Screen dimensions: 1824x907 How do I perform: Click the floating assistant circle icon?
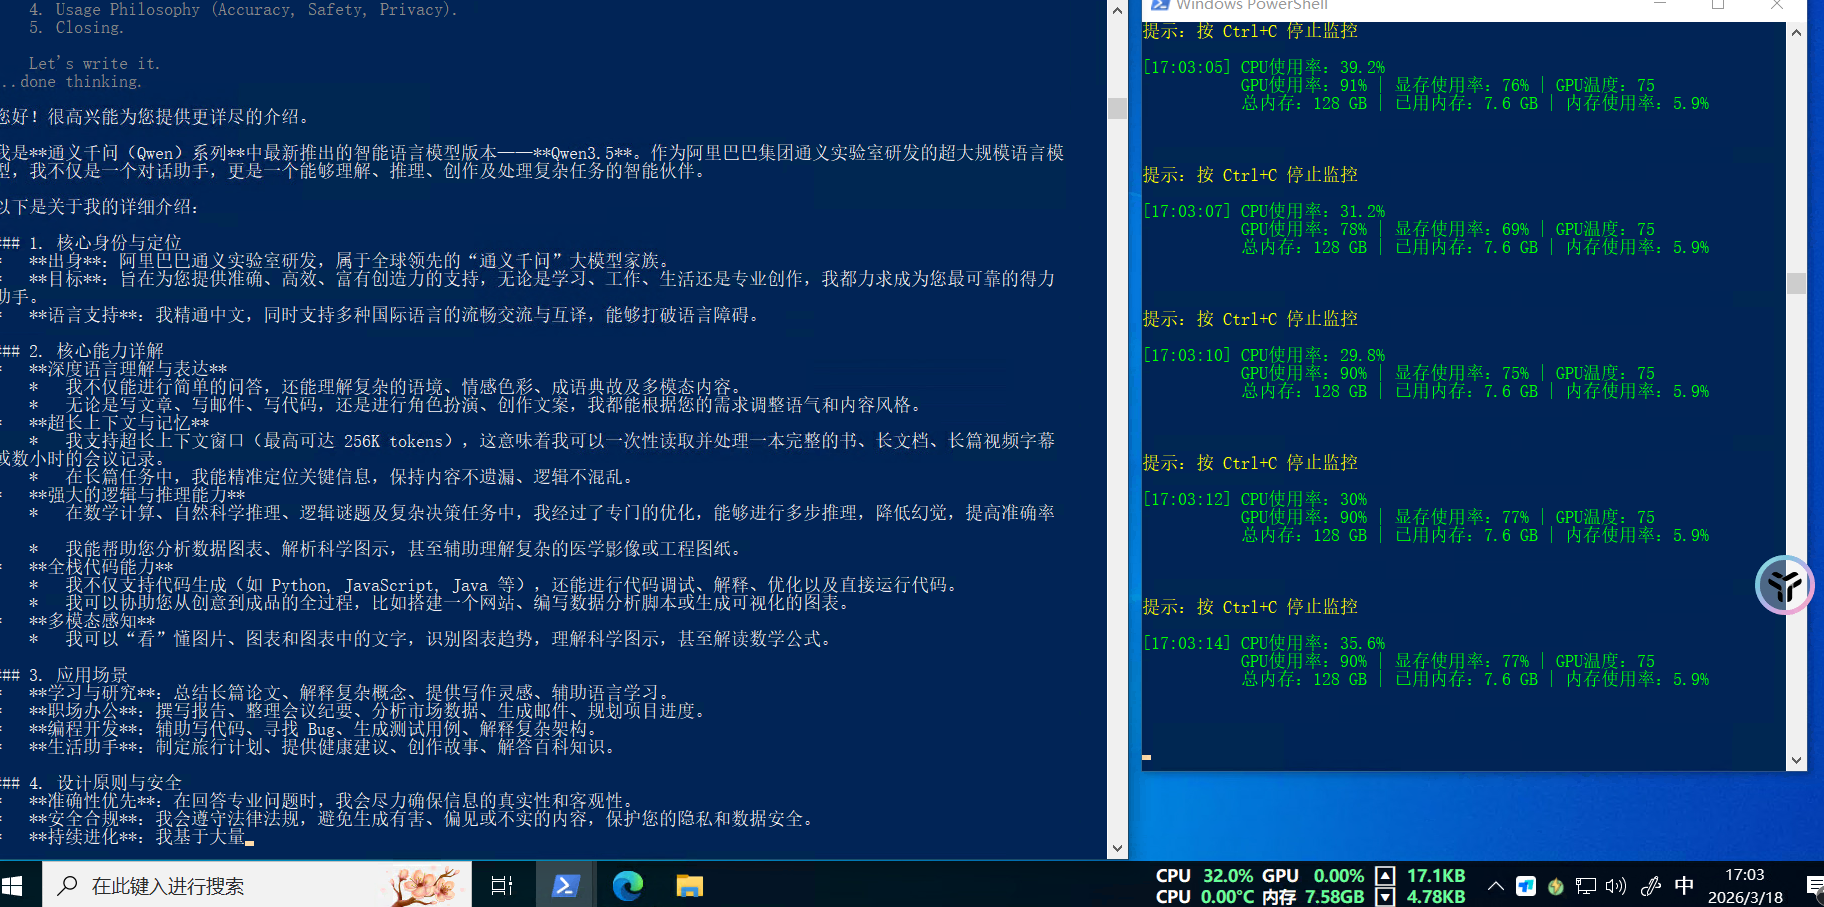(x=1785, y=585)
